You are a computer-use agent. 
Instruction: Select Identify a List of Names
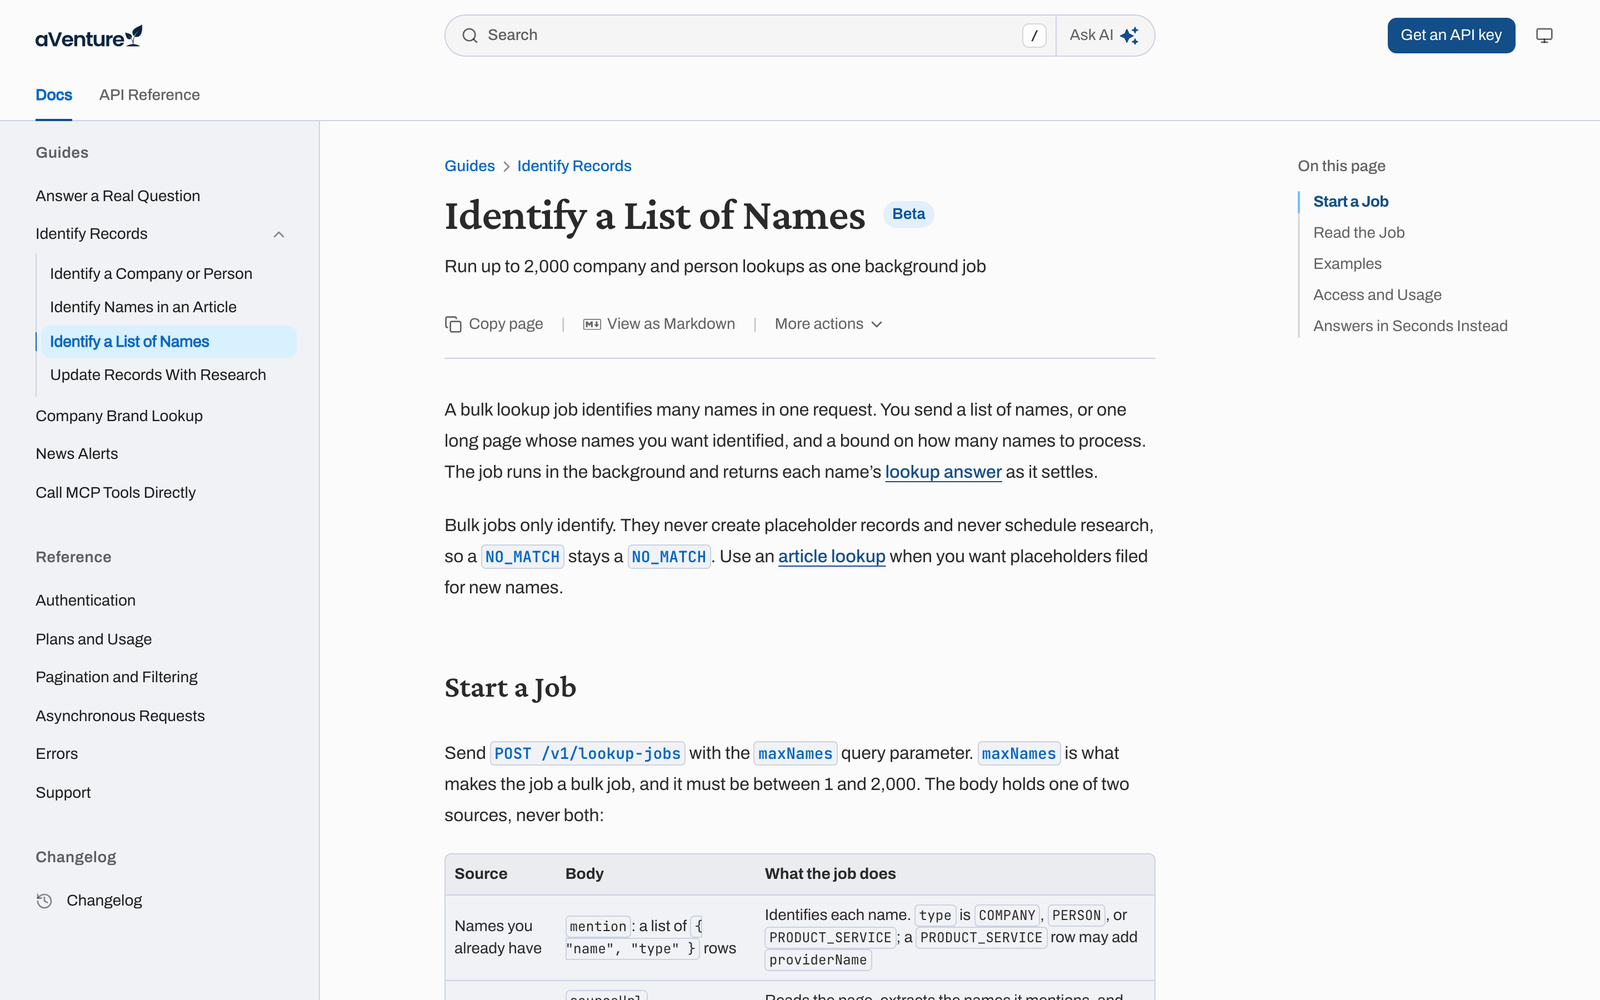pos(166,341)
